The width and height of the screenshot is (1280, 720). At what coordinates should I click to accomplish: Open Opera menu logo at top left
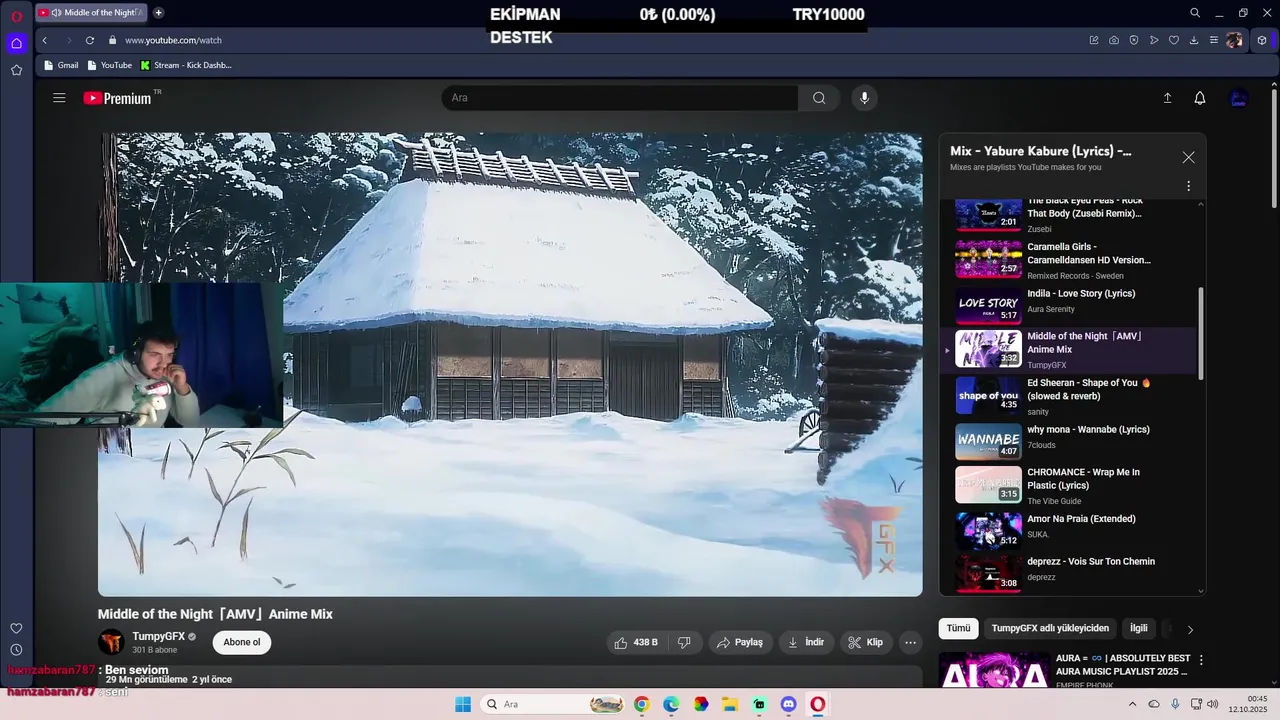(x=16, y=16)
